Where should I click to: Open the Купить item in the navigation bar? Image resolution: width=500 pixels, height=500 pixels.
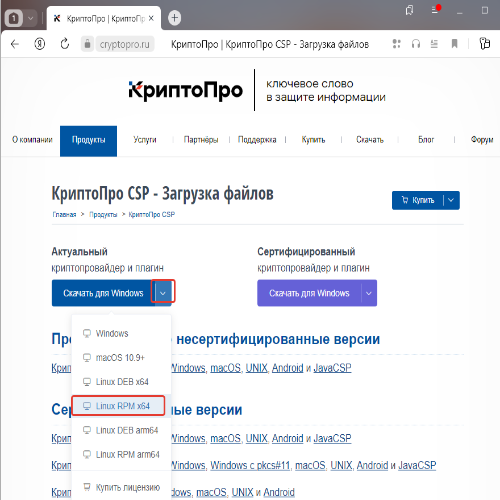[313, 140]
